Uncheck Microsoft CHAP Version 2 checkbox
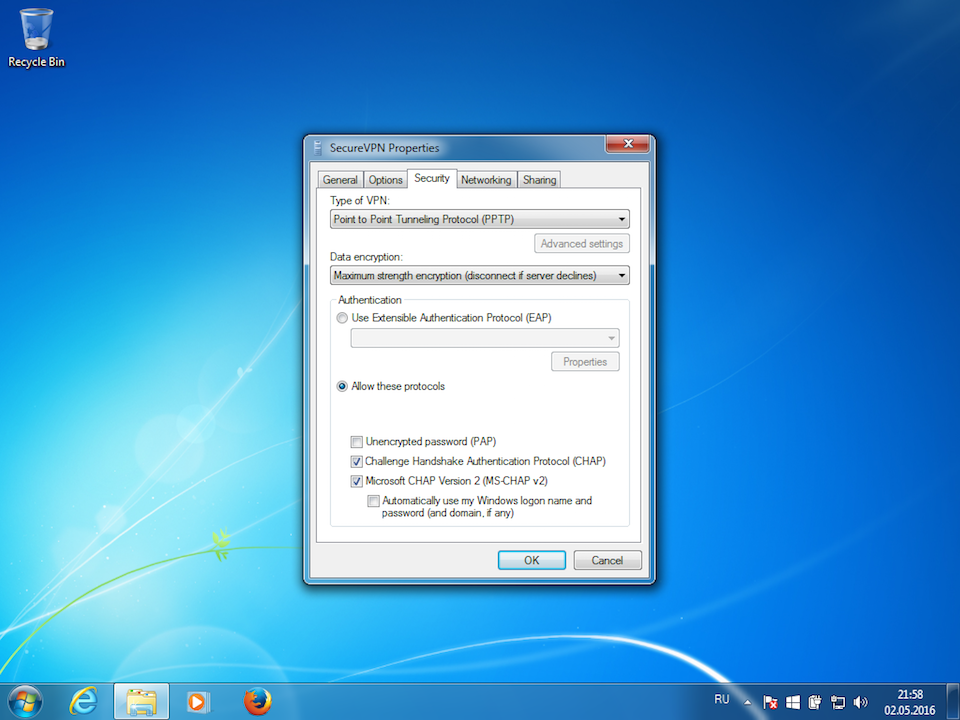960x720 pixels. click(356, 481)
